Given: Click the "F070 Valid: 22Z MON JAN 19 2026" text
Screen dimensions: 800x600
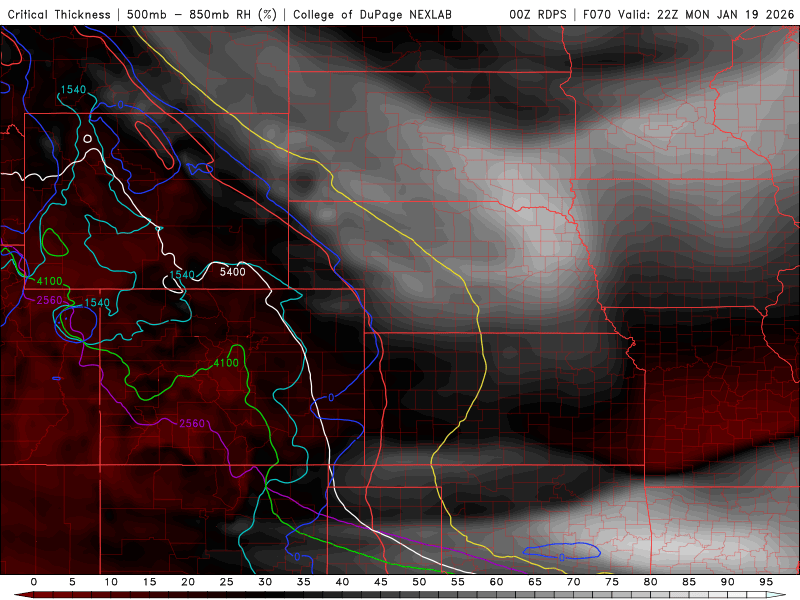Looking at the screenshot, I should [689, 15].
